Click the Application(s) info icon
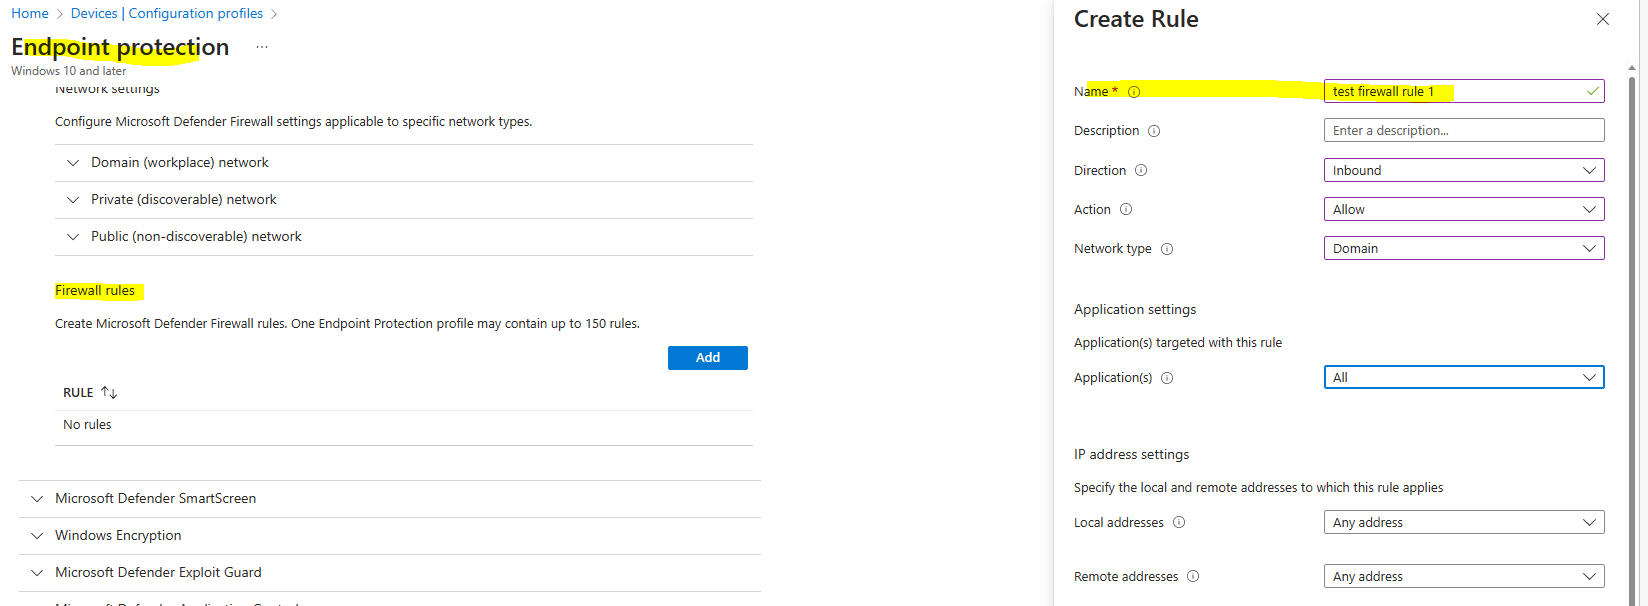Viewport: 1648px width, 606px height. tap(1167, 378)
